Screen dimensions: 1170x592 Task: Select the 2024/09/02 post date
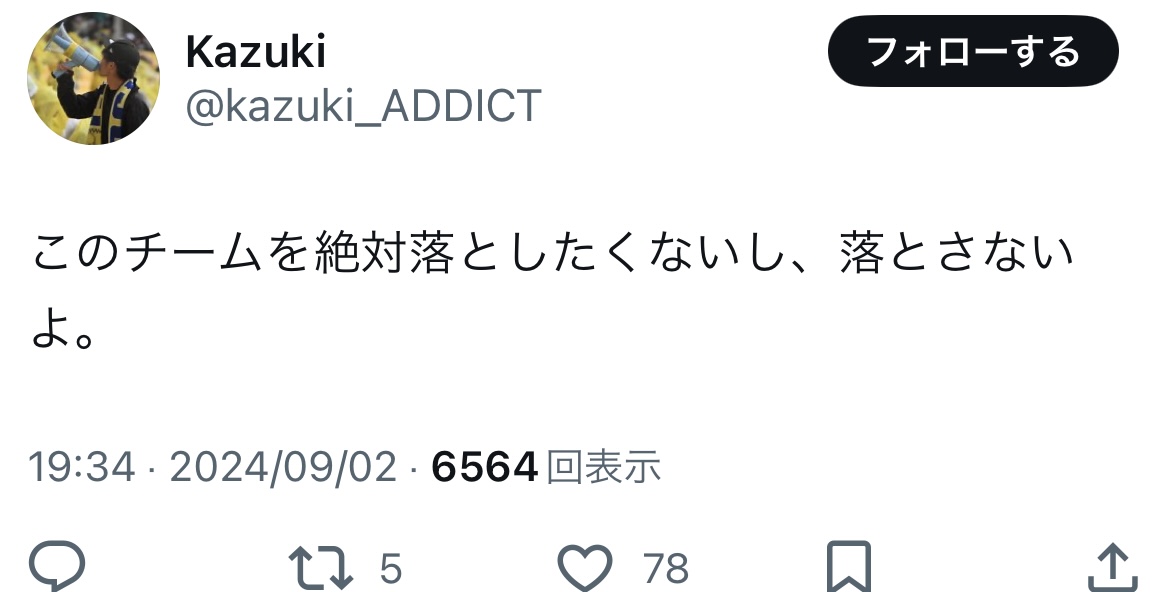(283, 467)
